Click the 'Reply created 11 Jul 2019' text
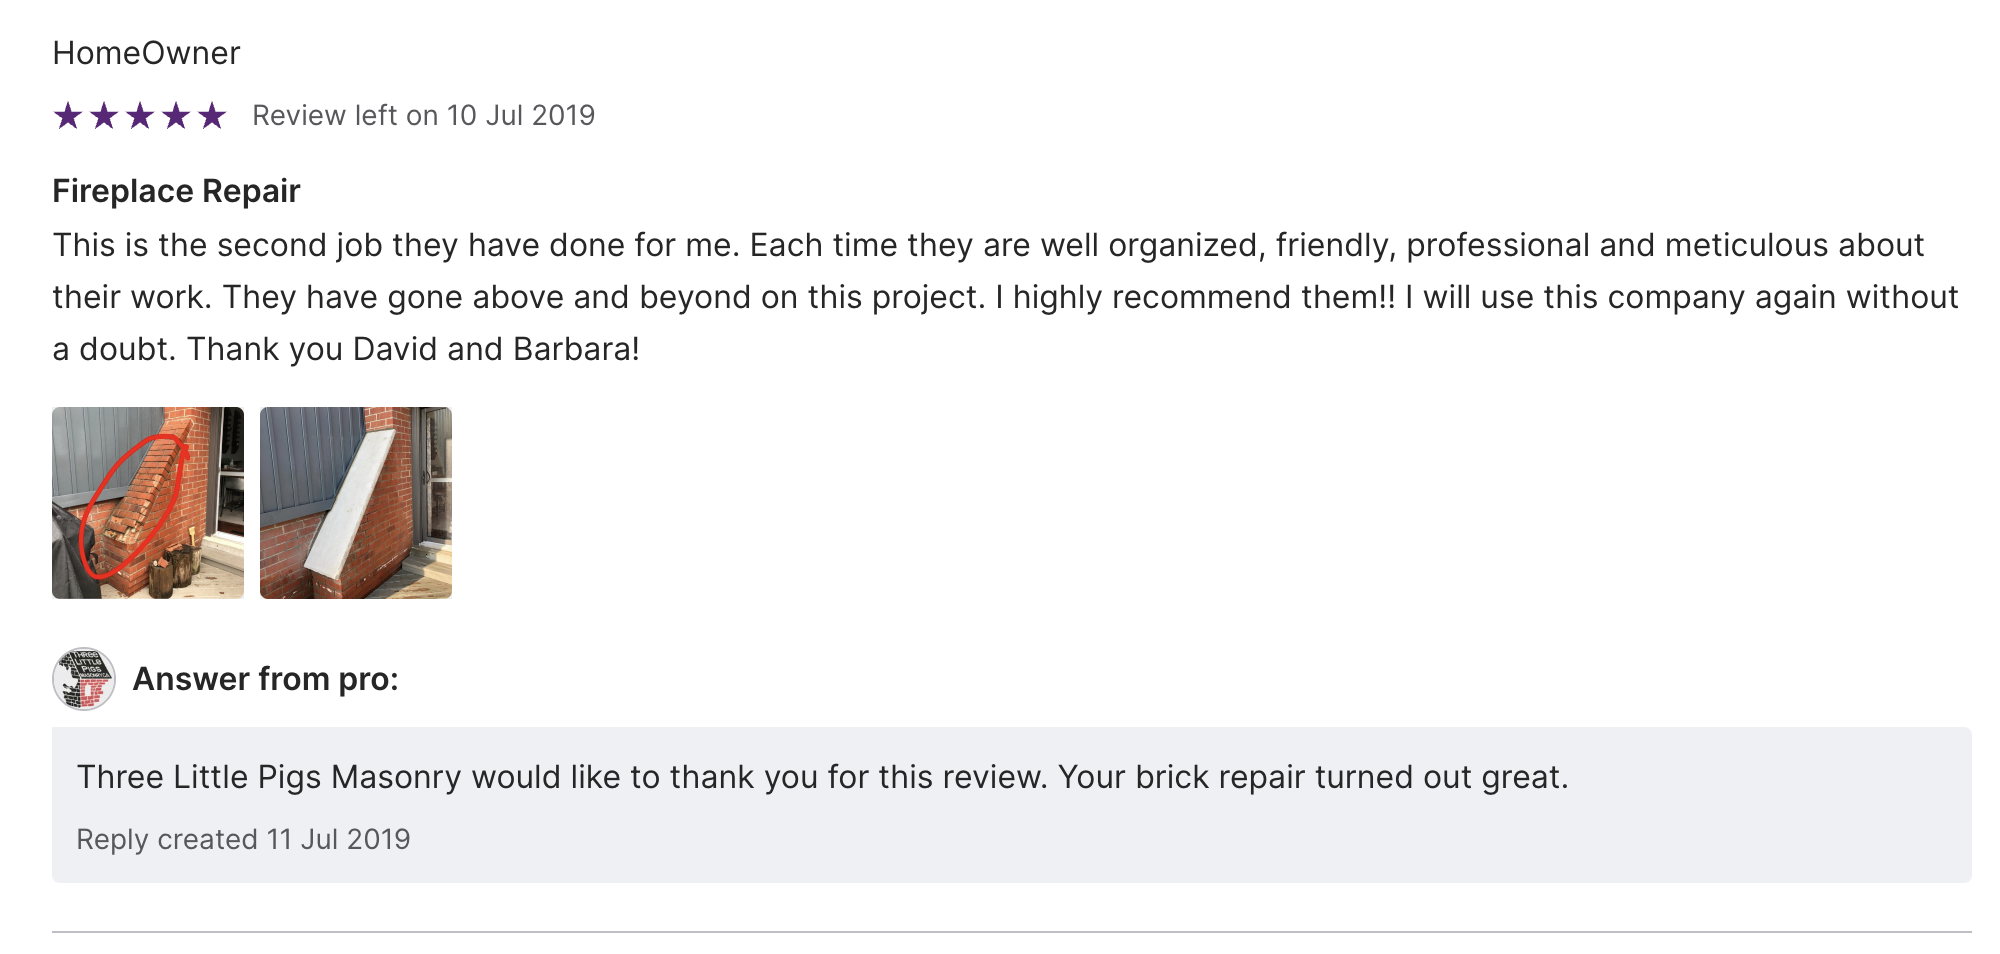Screen dimensions: 2000x954 pyautogui.click(x=243, y=839)
